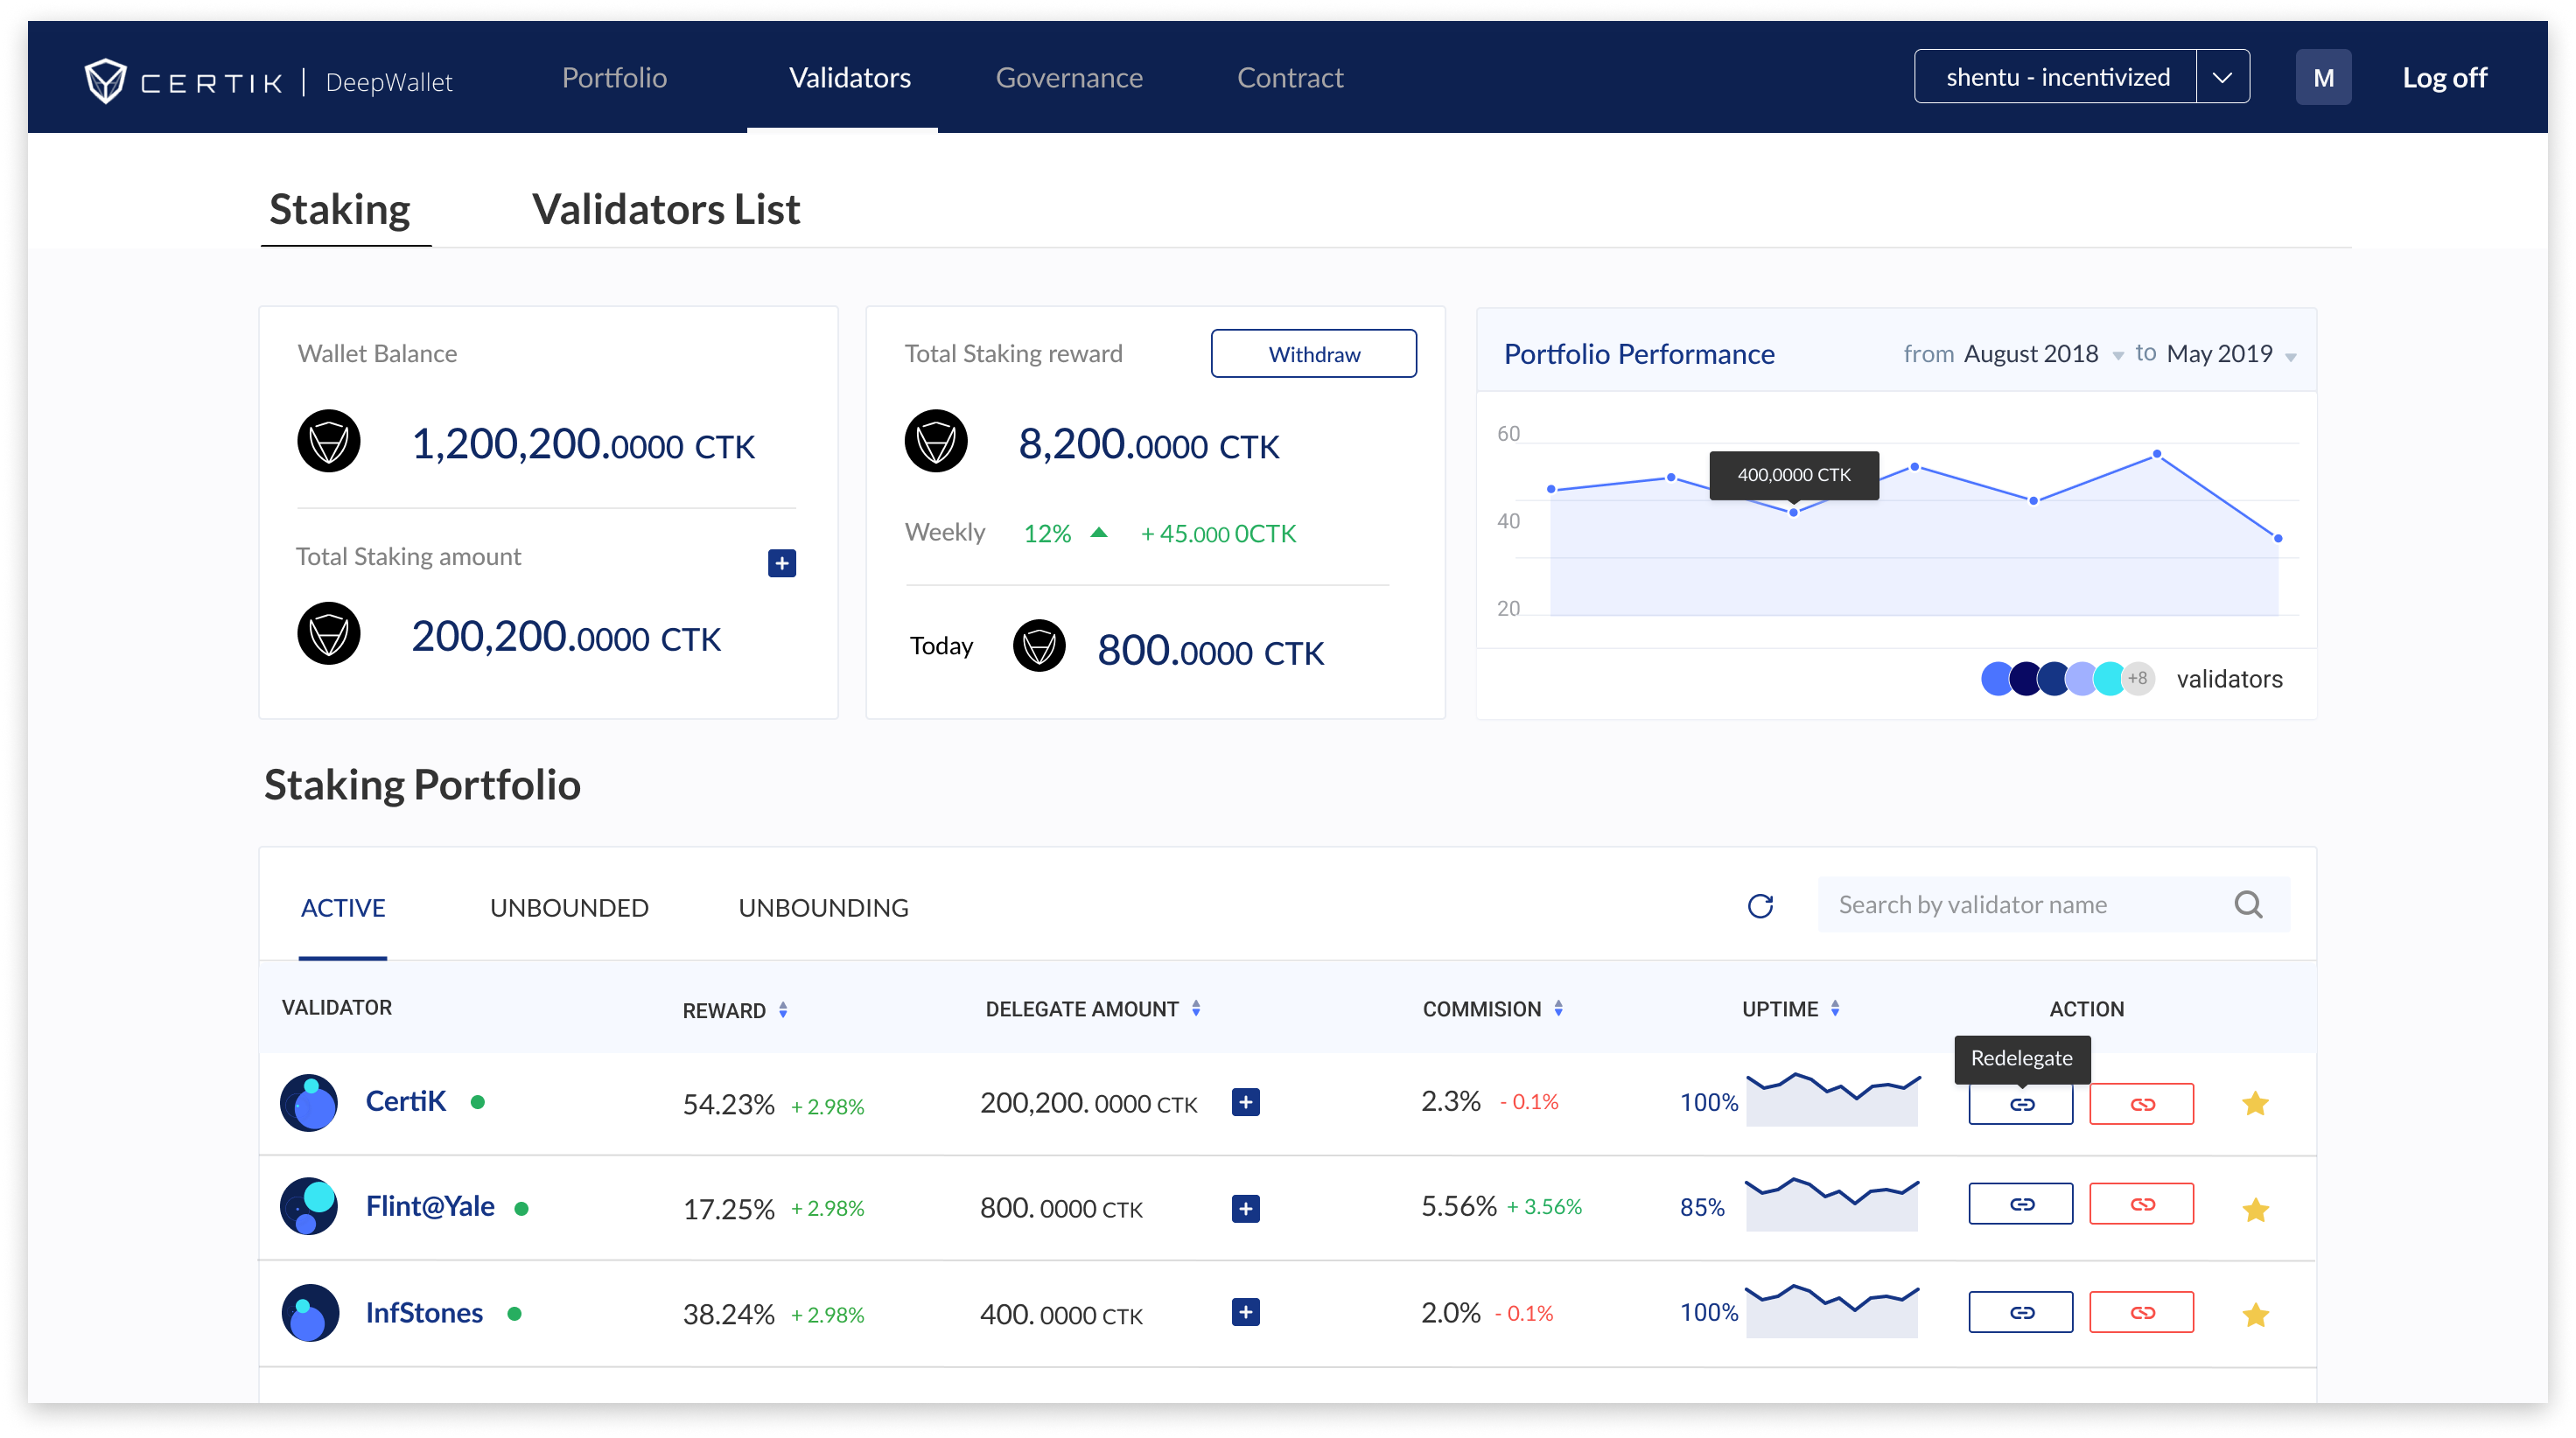Image resolution: width=2576 pixels, height=1438 pixels.
Task: Click the refresh icon beside validator search
Action: coord(1760,906)
